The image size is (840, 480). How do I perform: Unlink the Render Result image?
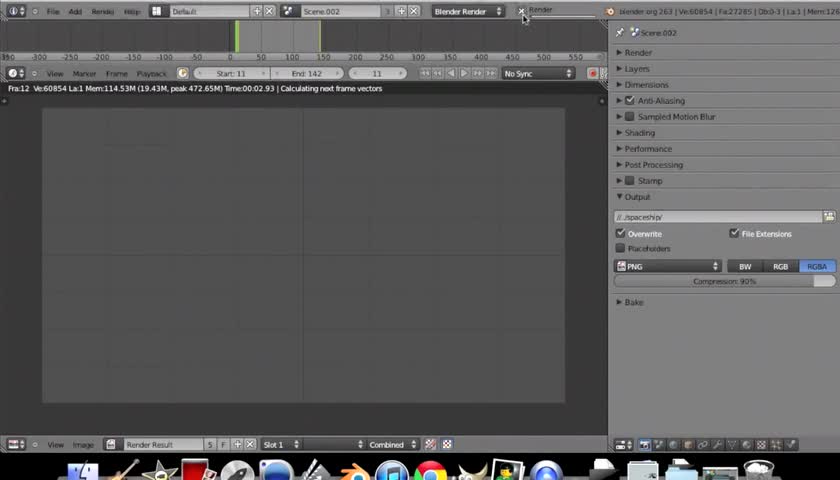(250, 444)
